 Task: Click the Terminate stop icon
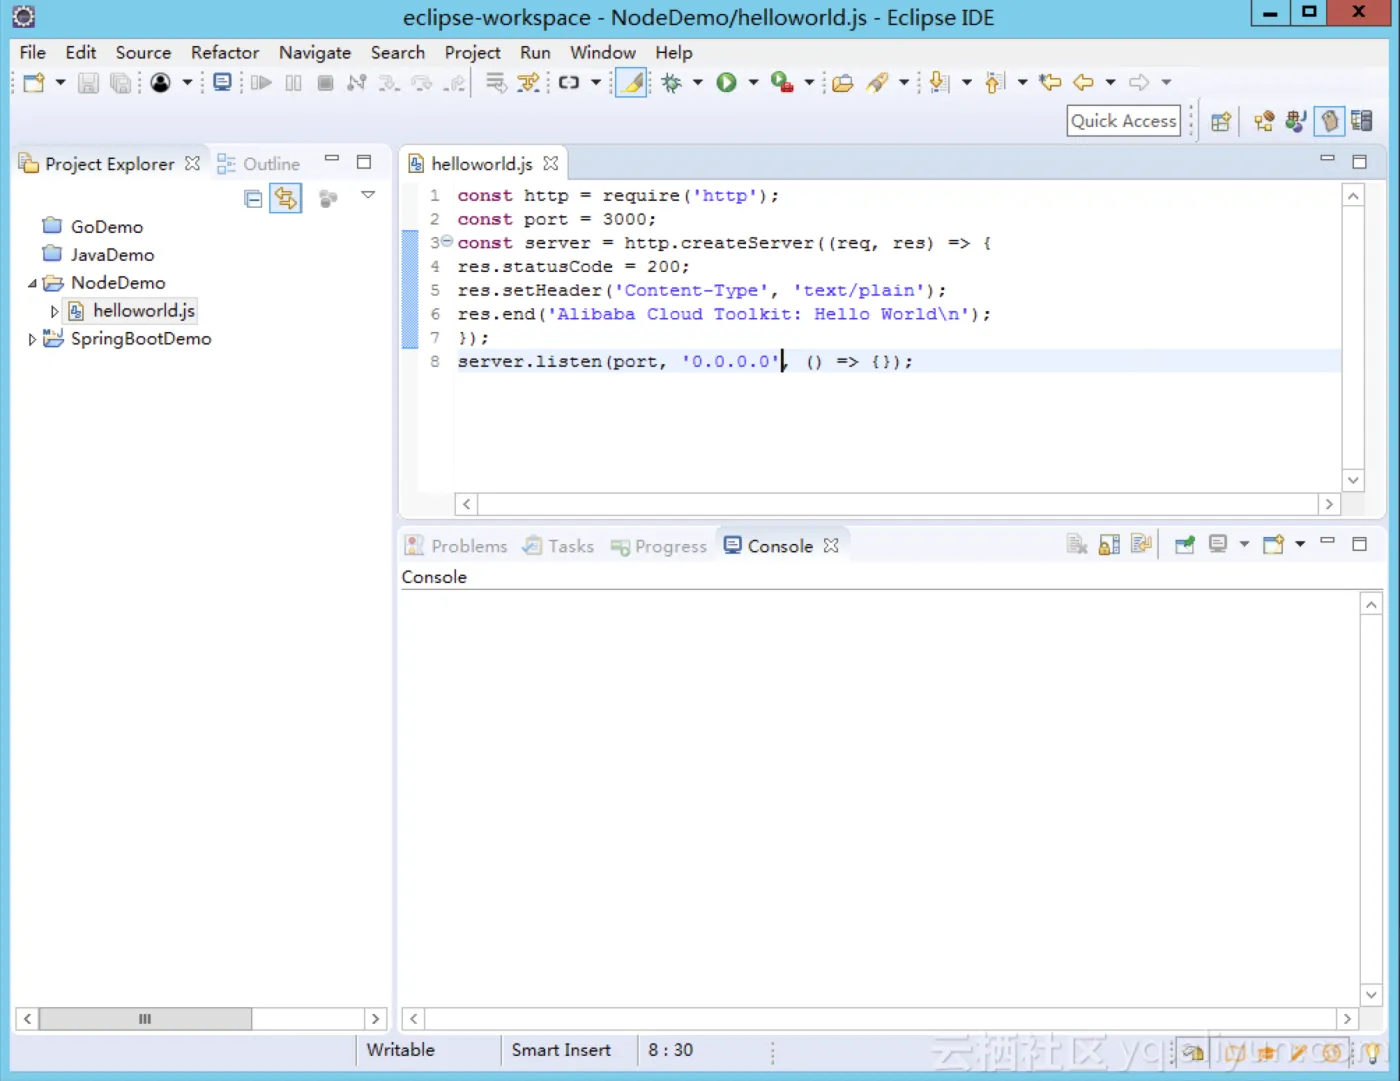coord(325,83)
